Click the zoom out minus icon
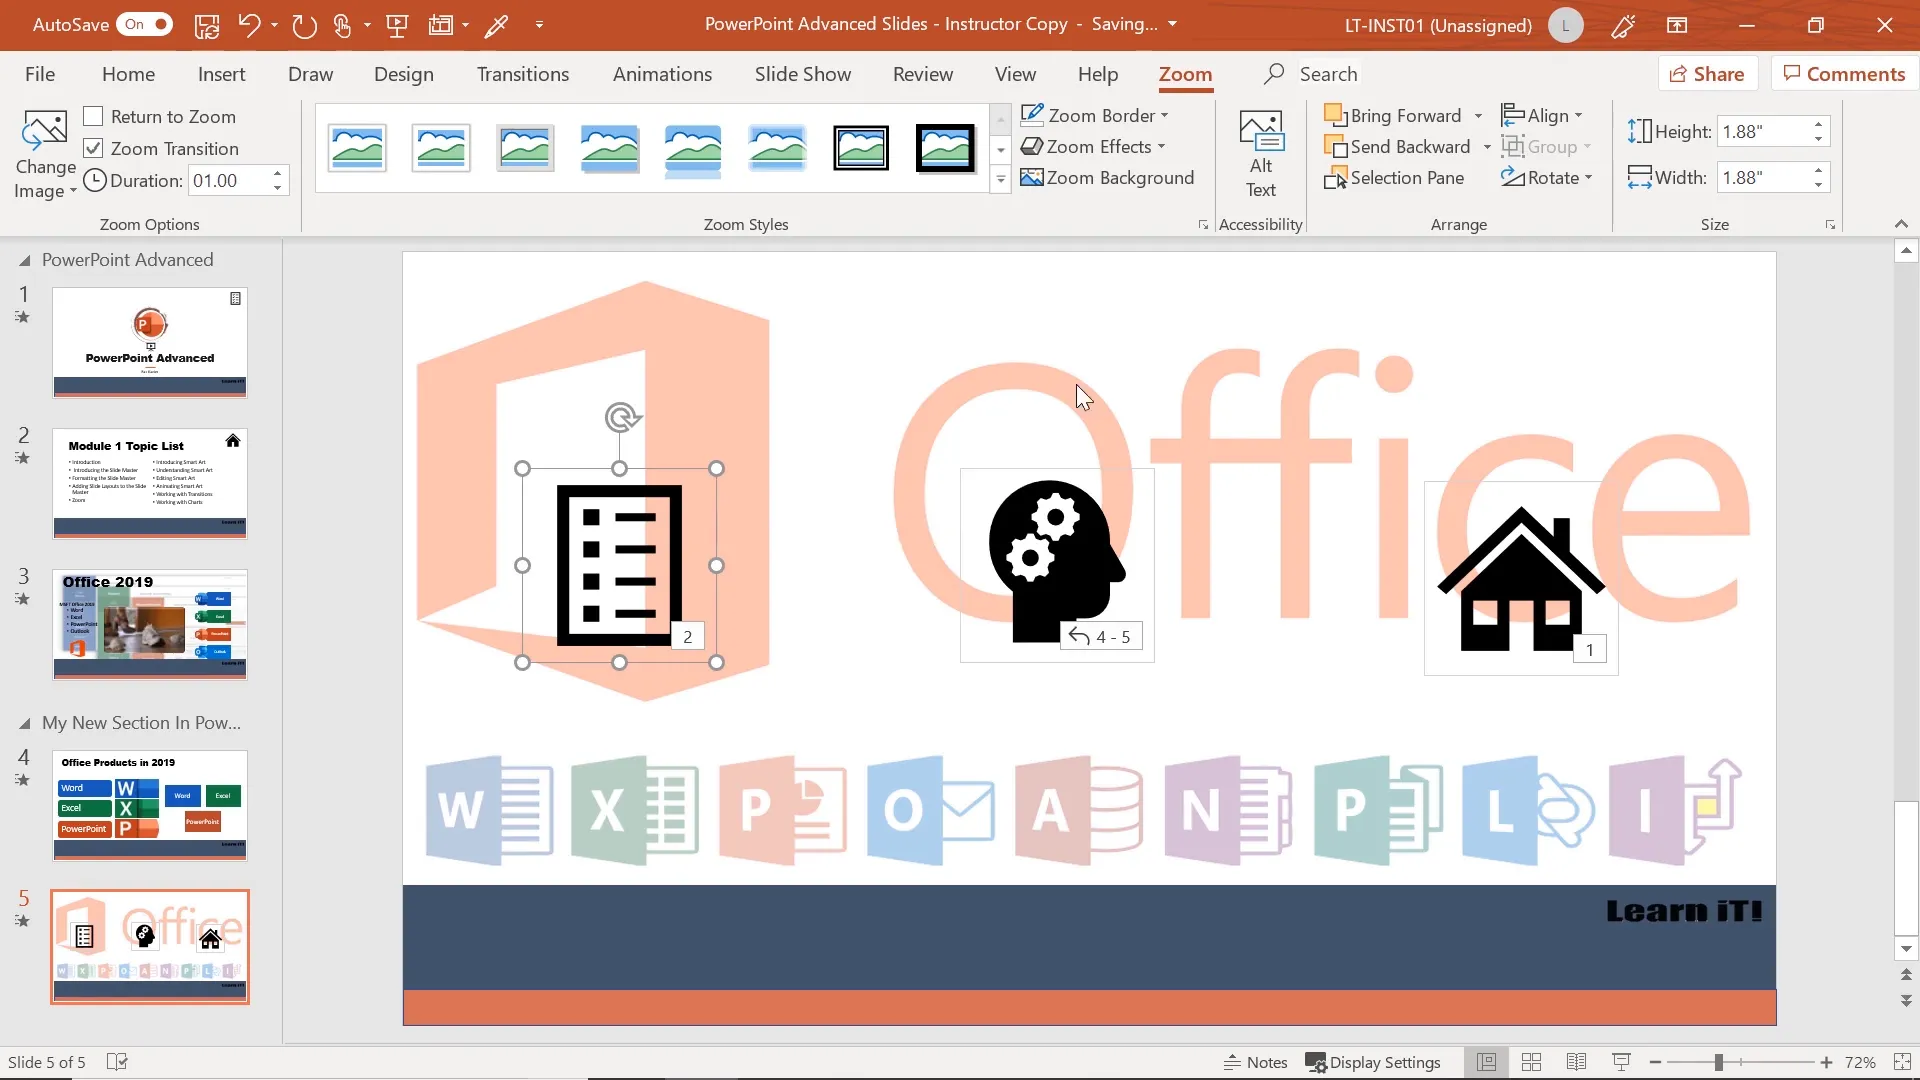 [x=1655, y=1062]
